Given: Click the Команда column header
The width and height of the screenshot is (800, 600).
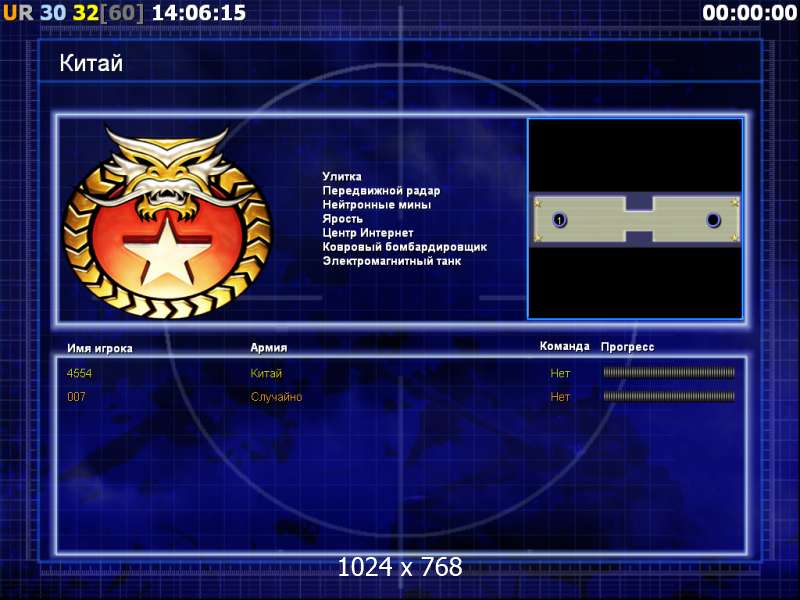Looking at the screenshot, I should pos(564,346).
